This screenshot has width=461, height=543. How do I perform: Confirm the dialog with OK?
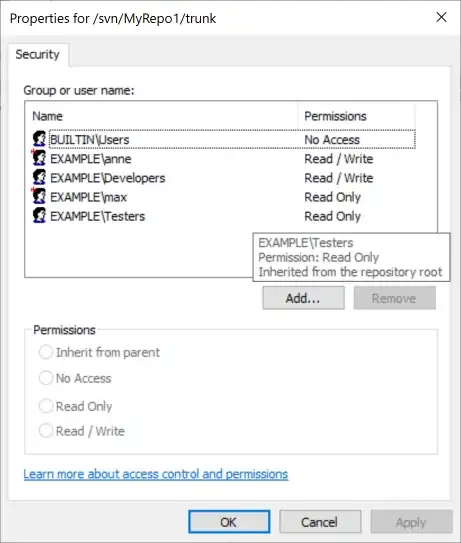click(x=229, y=522)
